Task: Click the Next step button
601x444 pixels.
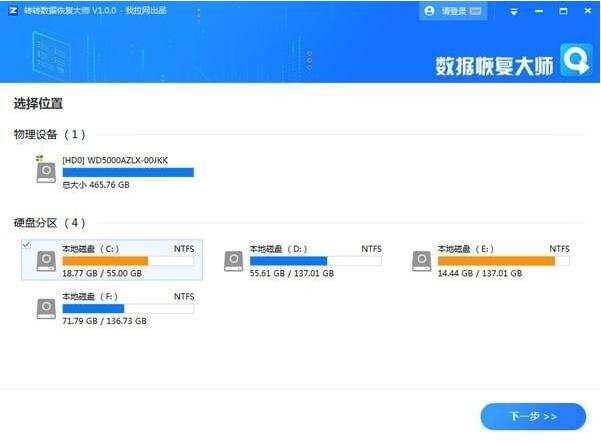Action: [533, 416]
